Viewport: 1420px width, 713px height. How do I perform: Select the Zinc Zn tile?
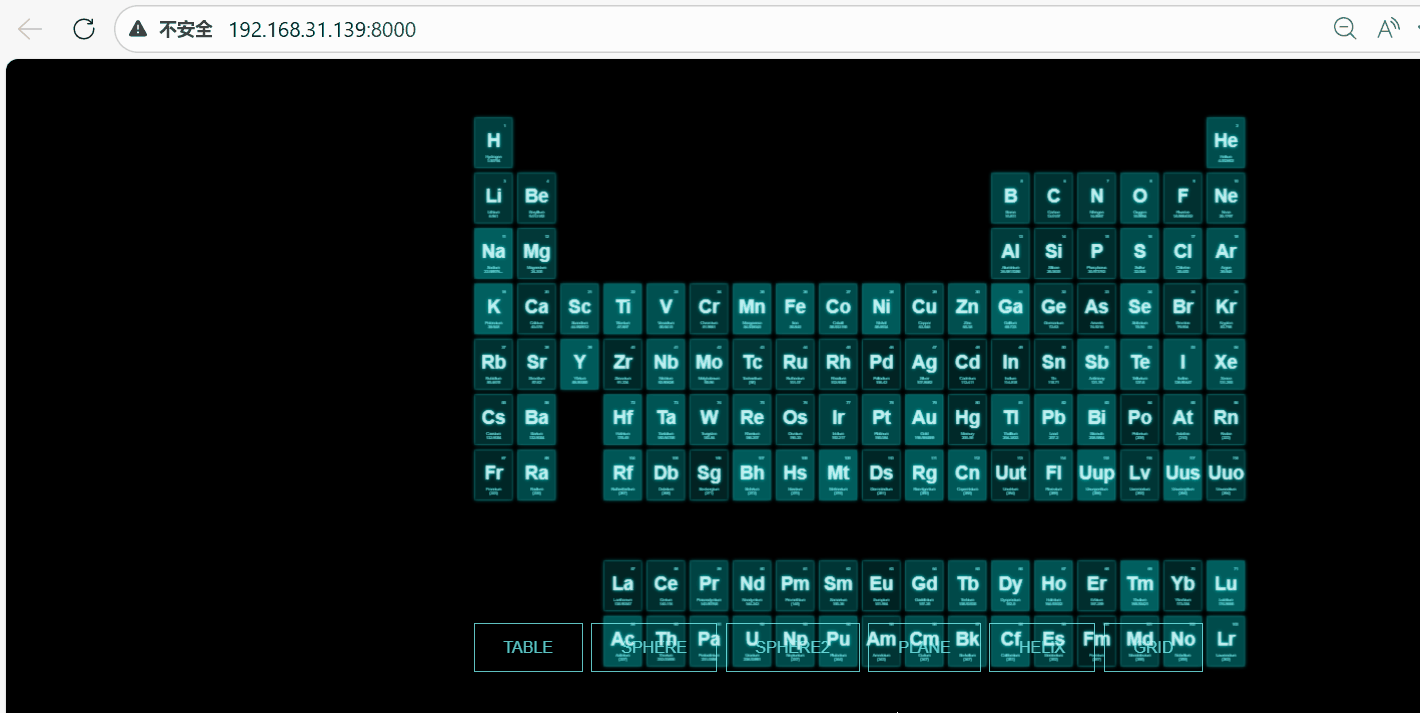[968, 309]
